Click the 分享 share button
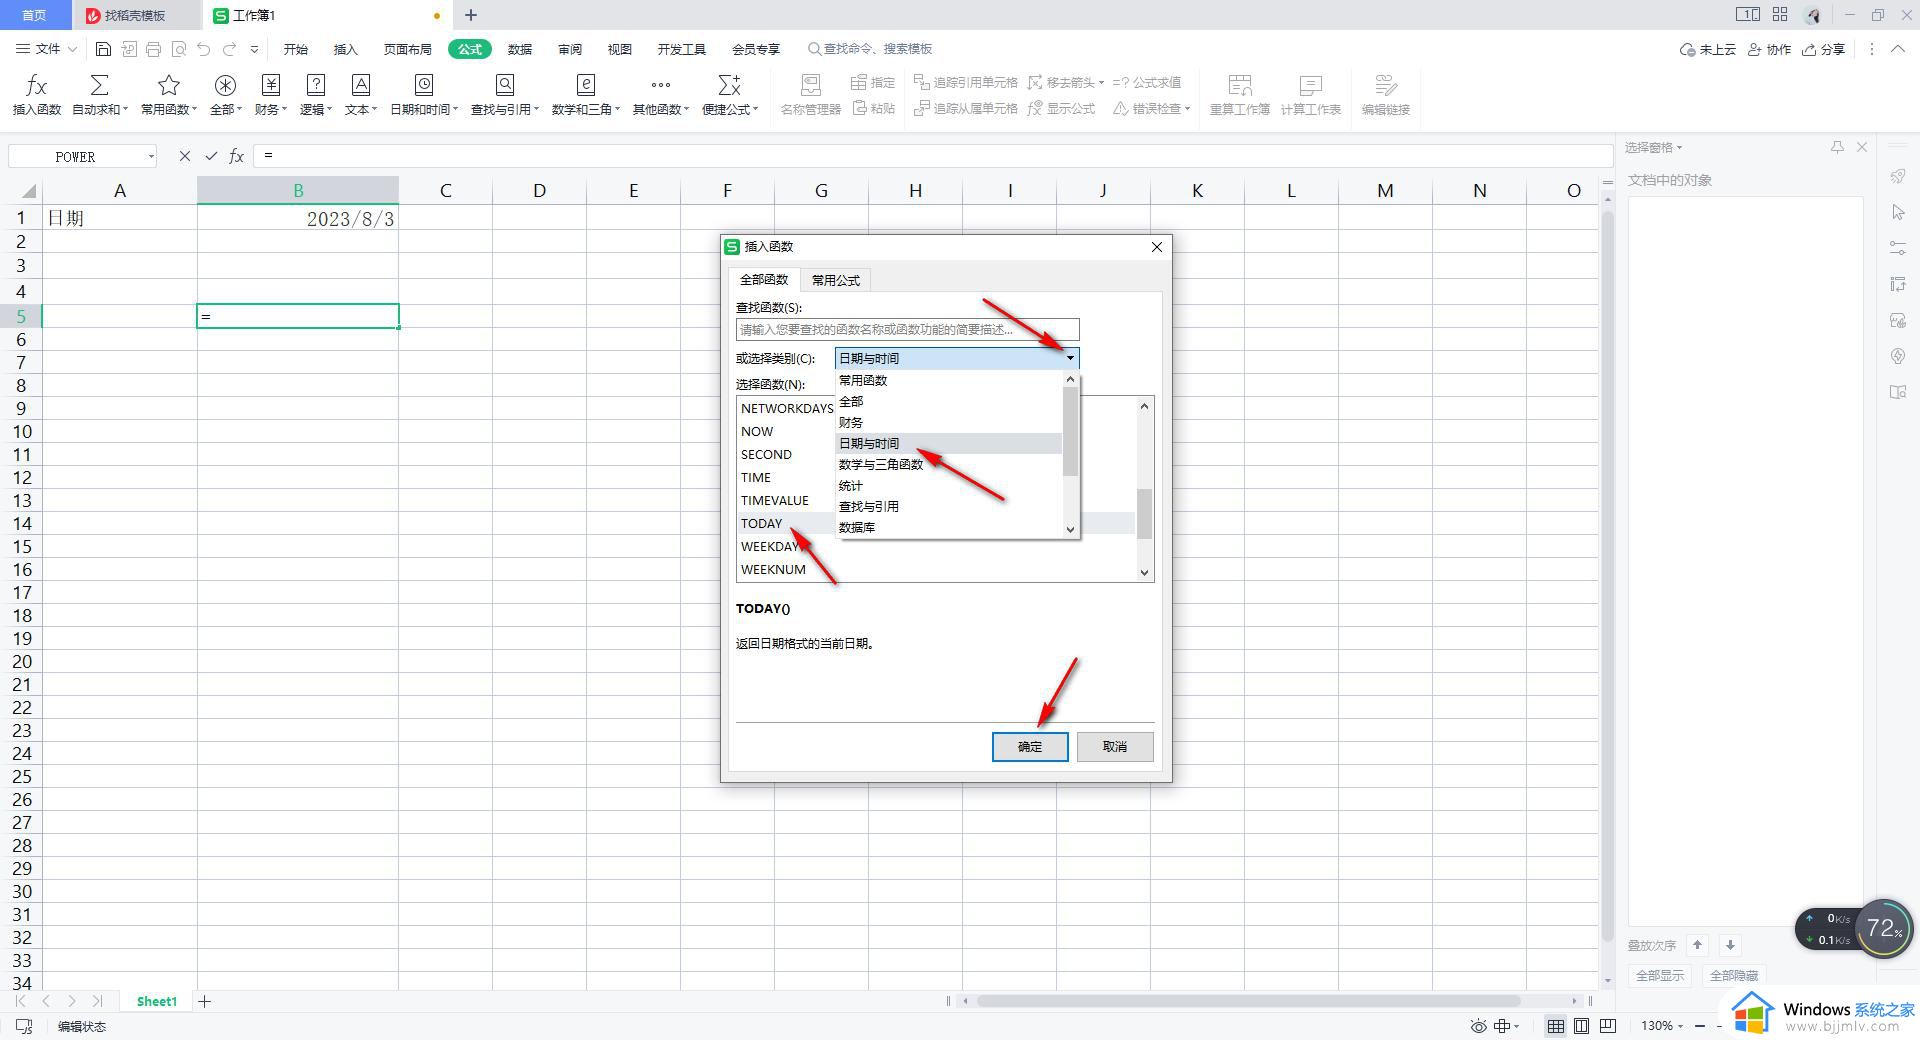1920x1040 pixels. [x=1824, y=49]
